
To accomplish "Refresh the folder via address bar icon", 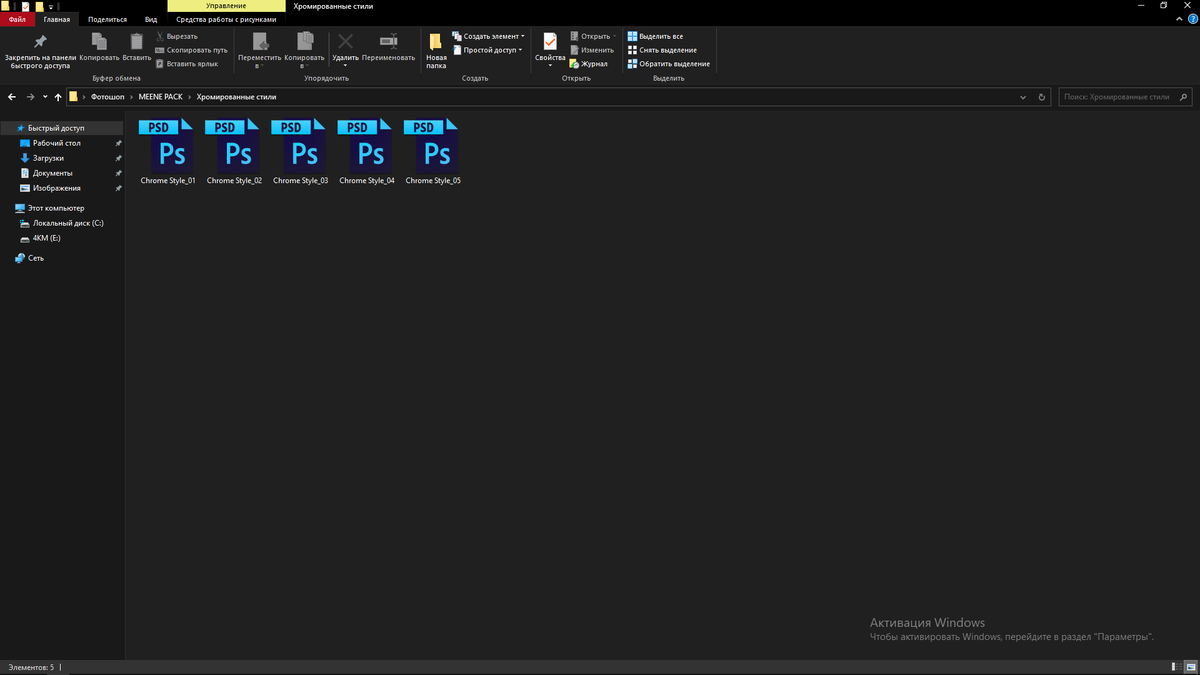I will coord(1042,97).
